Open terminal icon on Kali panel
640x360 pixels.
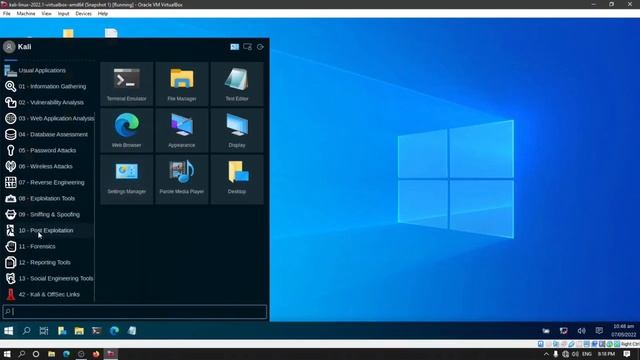97,331
